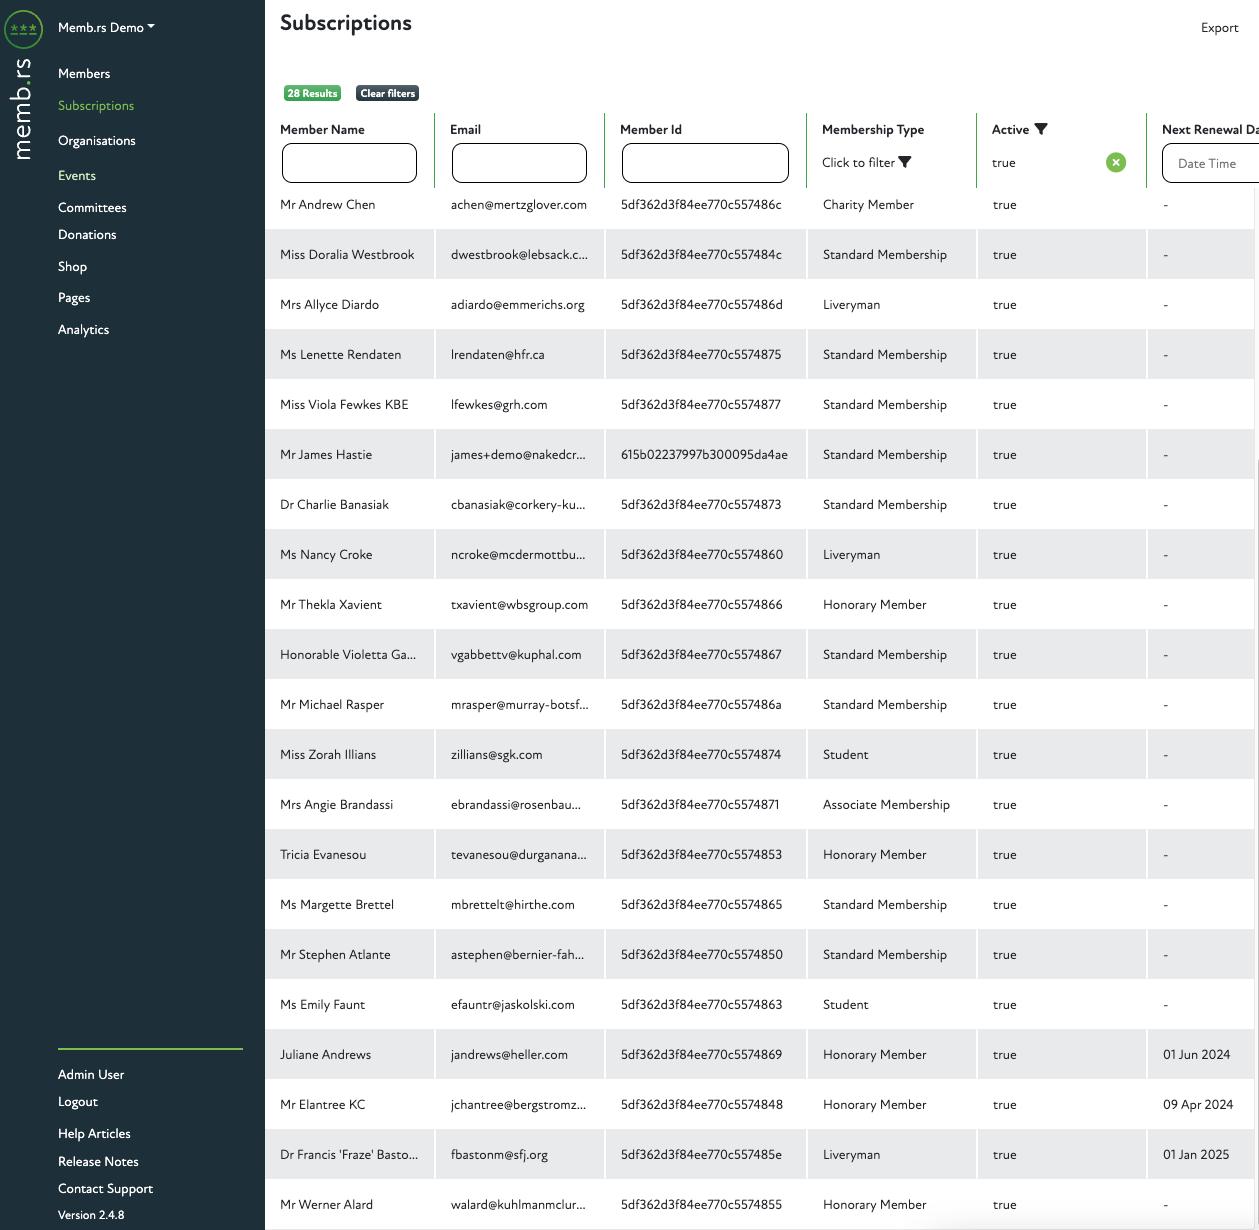Image resolution: width=1259 pixels, height=1230 pixels.
Task: Open the Release Notes link
Action: pyautogui.click(x=98, y=1162)
